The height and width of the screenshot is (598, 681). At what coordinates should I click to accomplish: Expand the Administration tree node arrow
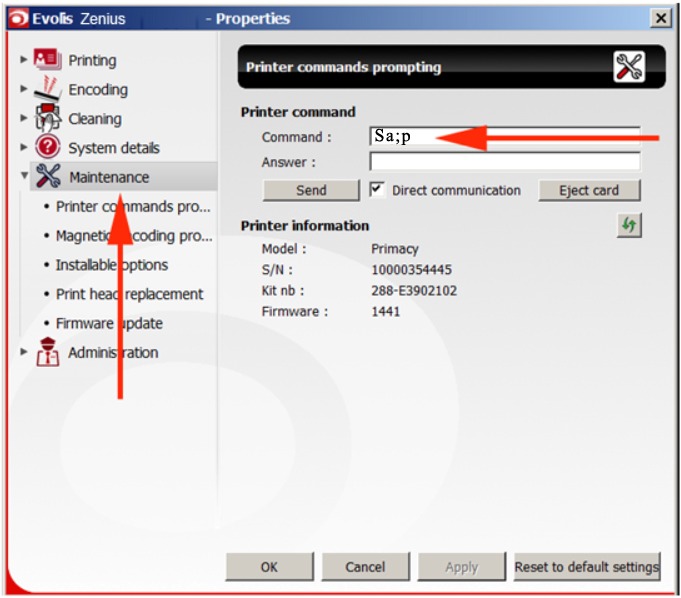coord(24,352)
